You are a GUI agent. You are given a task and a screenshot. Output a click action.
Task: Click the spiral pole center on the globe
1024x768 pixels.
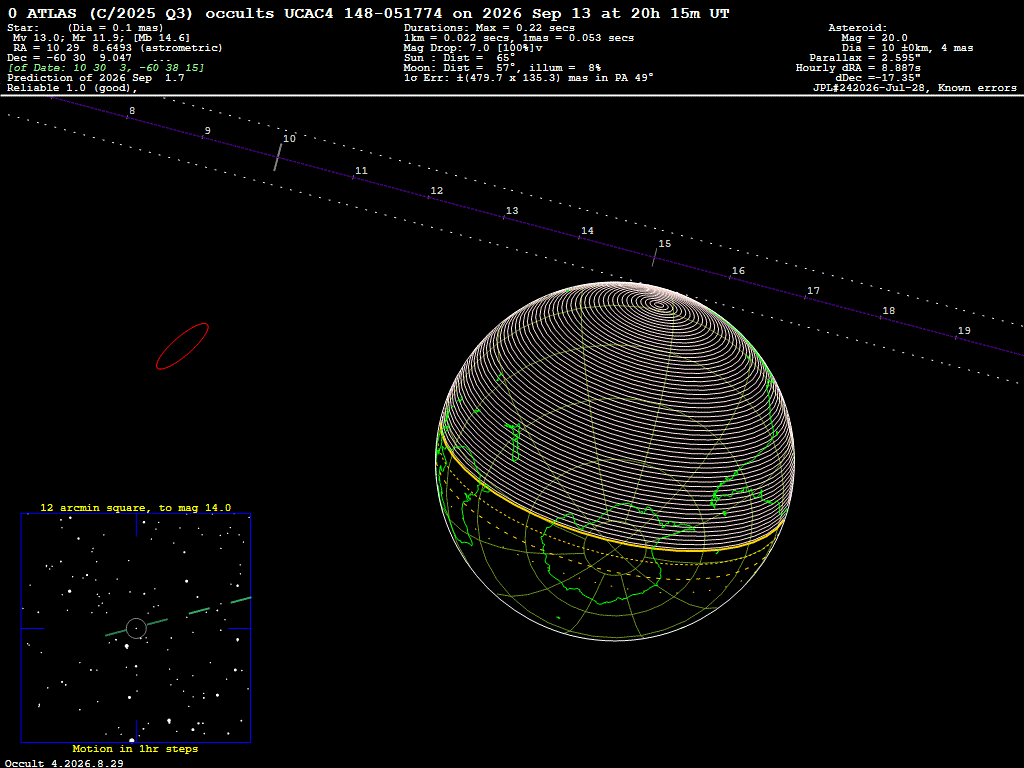point(660,304)
